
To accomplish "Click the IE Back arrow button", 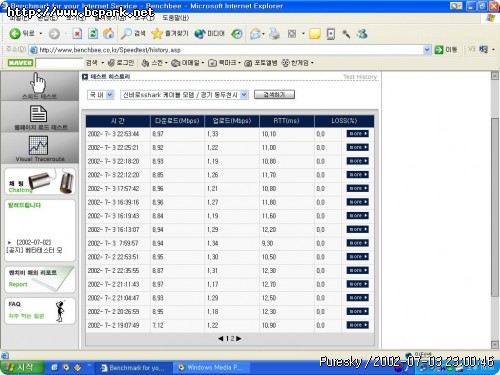I will coord(15,33).
